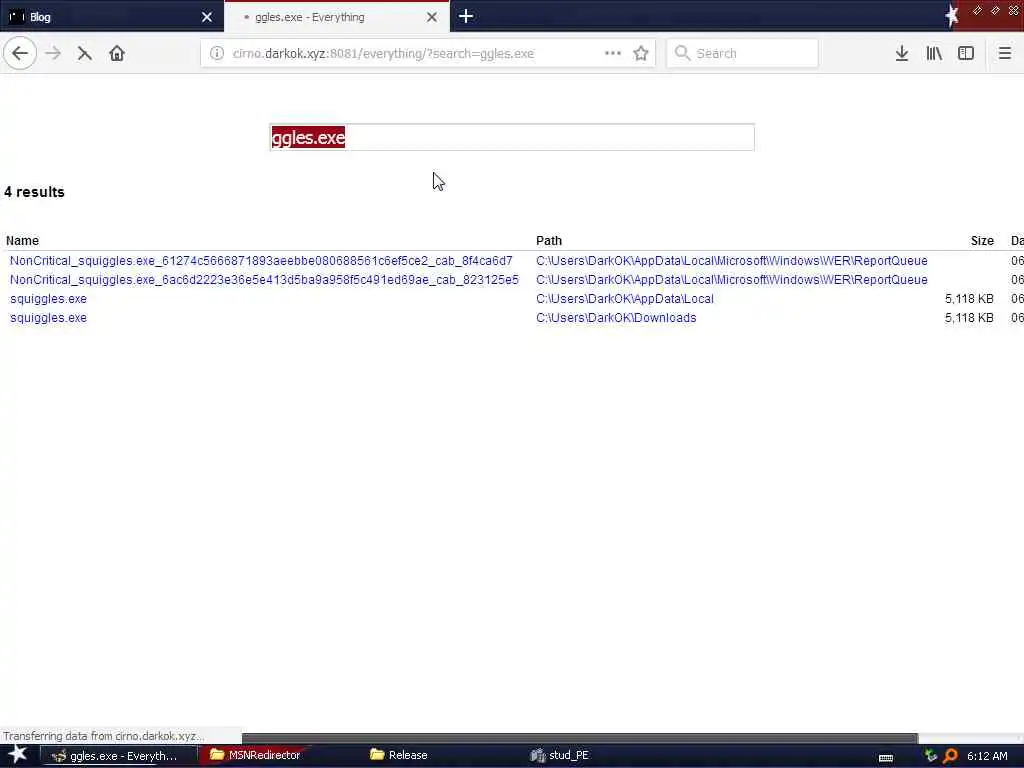Image resolution: width=1024 pixels, height=768 pixels.
Task: Select the ggles.exe - Everything tab
Action: (336, 17)
